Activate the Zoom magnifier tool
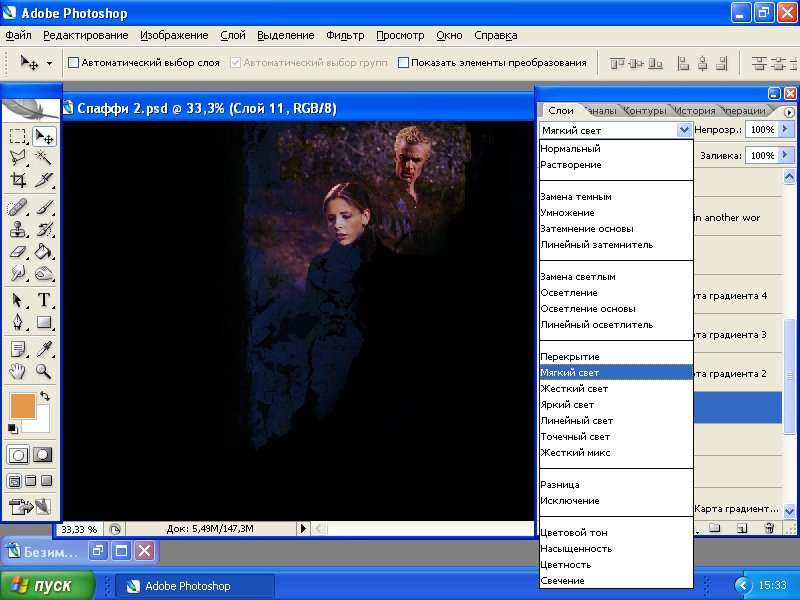800x600 pixels. (x=44, y=371)
